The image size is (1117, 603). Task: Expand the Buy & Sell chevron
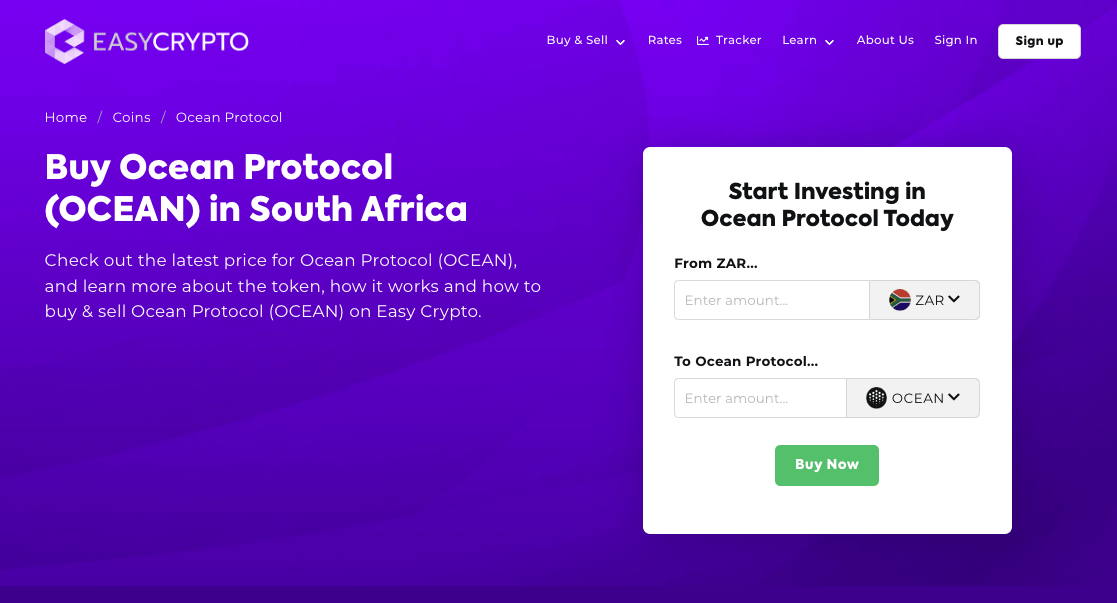pyautogui.click(x=621, y=42)
